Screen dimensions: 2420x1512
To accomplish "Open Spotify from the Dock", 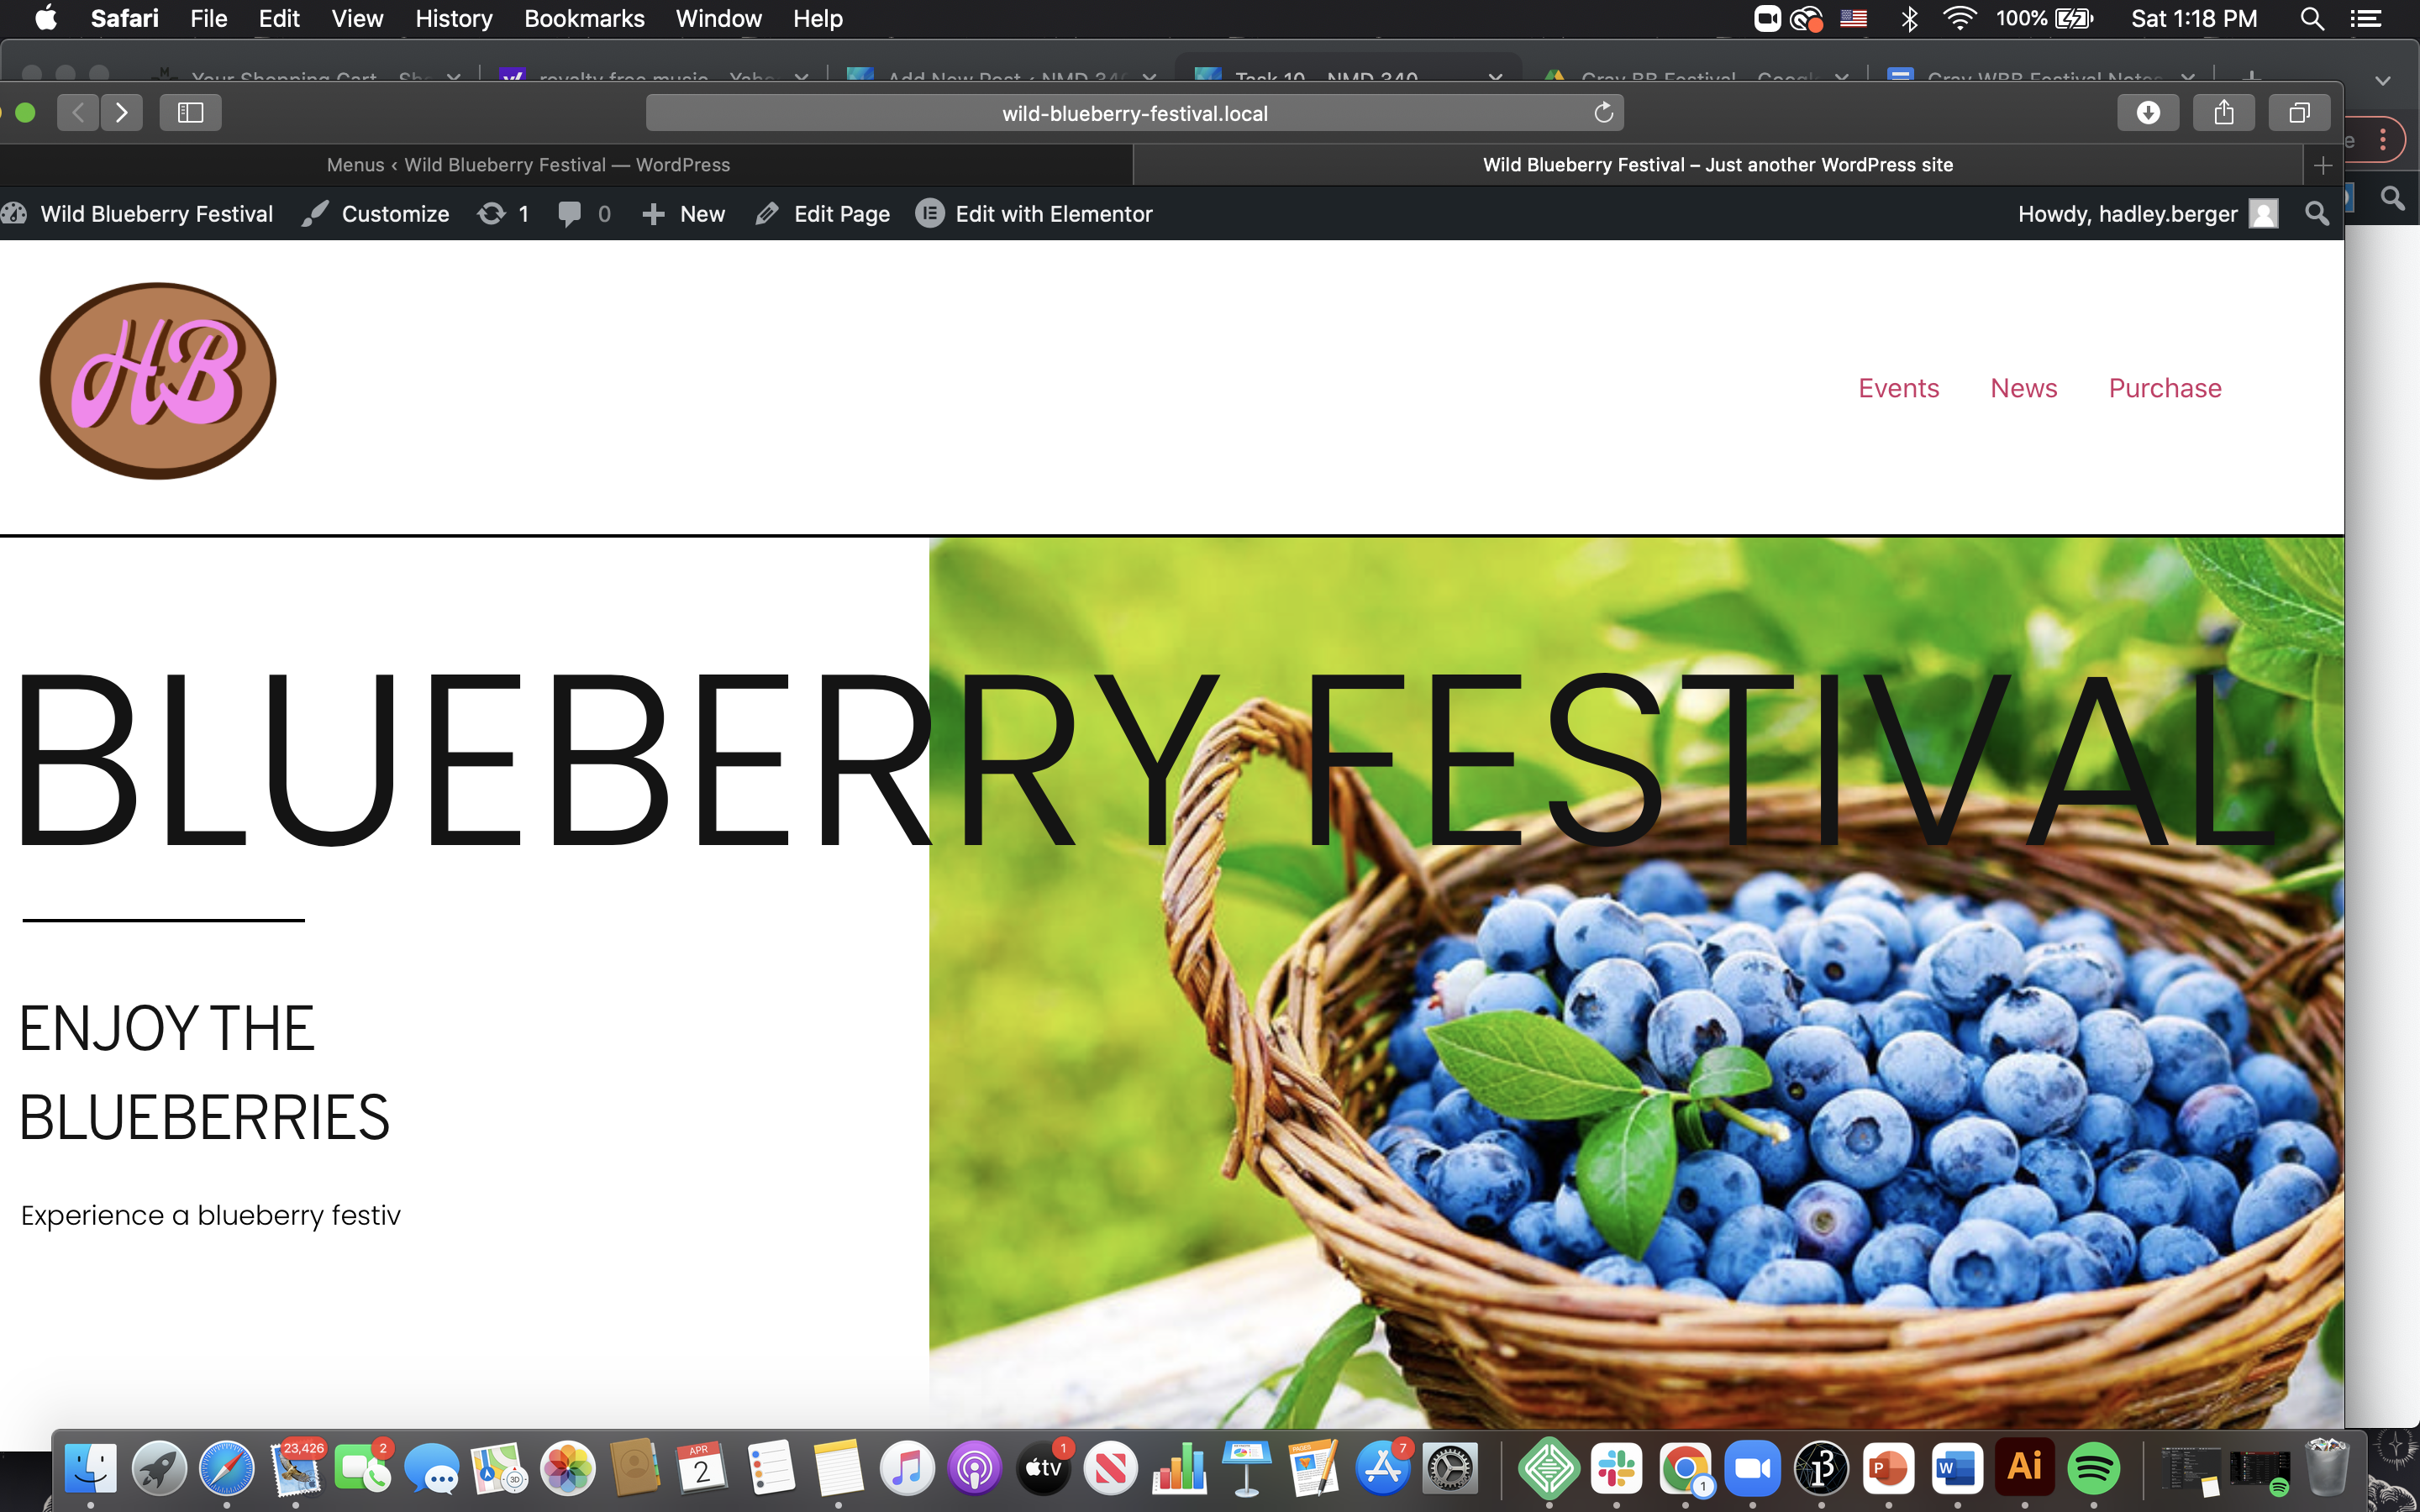I will tap(2093, 1468).
